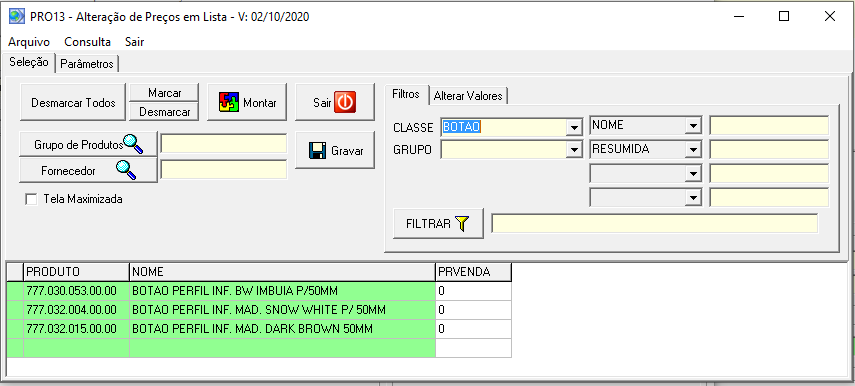Click the puzzle icon on Montar button

[229, 102]
